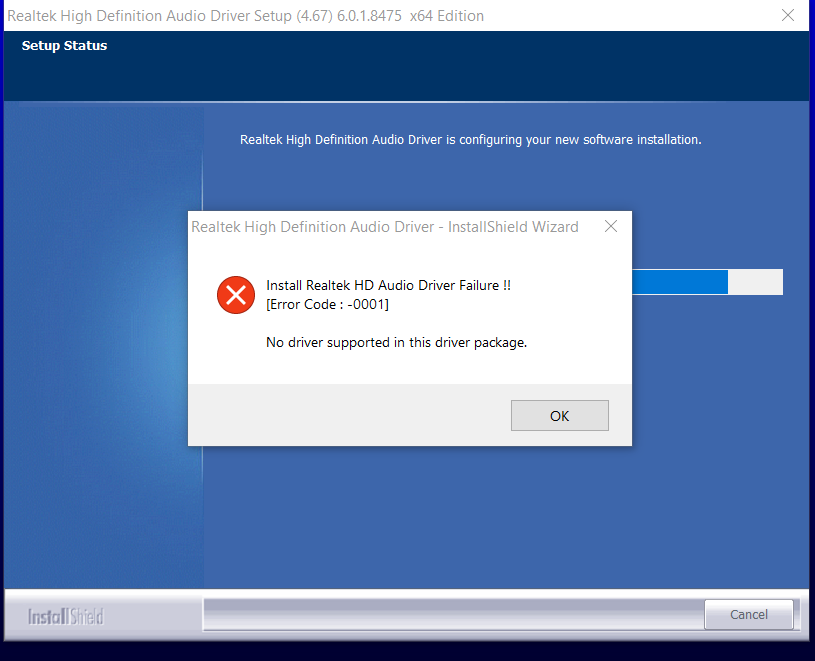
Task: Close the Realtek Audio Driver Setup window
Action: (788, 16)
